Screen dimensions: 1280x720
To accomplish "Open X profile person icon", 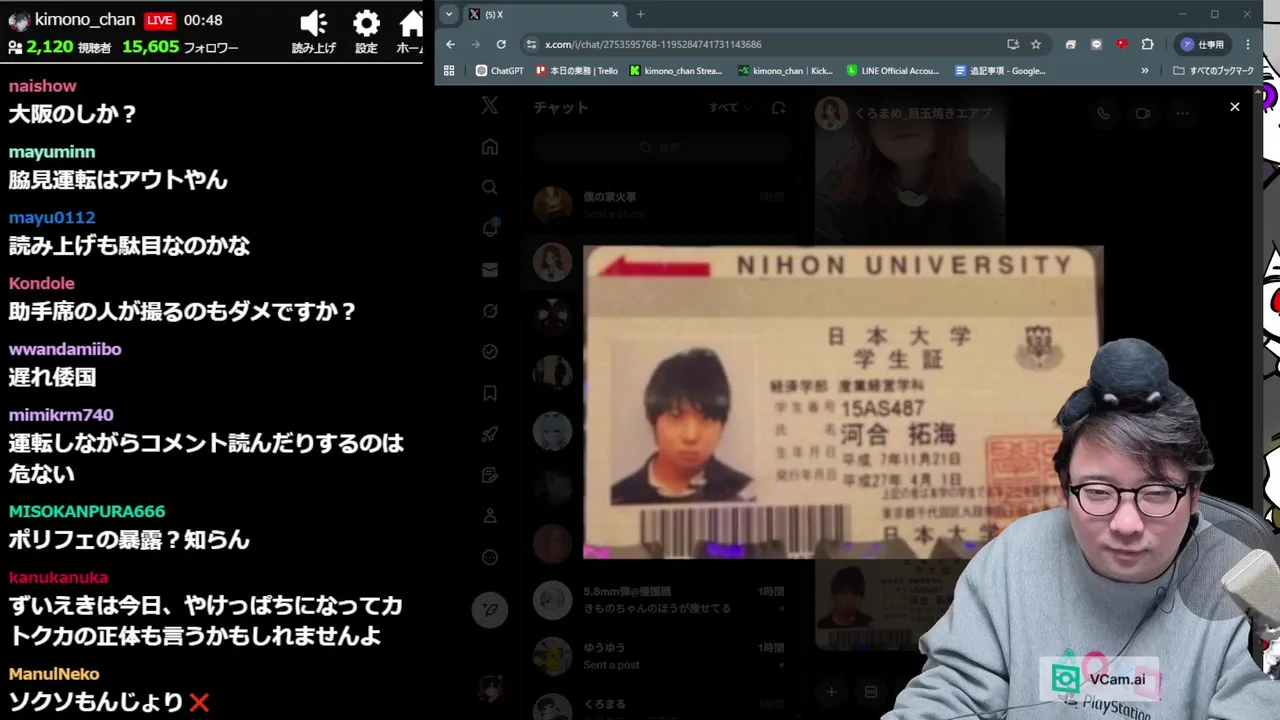I will (489, 516).
